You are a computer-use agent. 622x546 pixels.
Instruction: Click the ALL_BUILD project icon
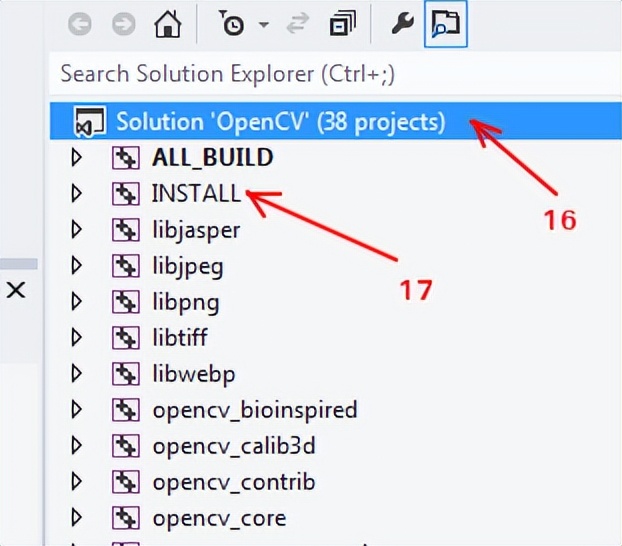126,158
